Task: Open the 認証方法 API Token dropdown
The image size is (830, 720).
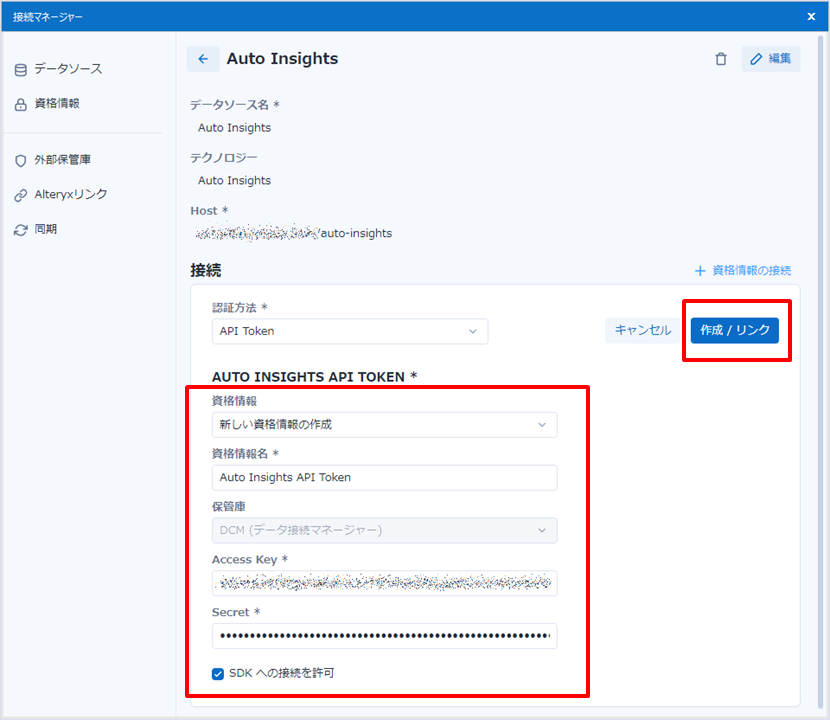Action: tap(349, 331)
